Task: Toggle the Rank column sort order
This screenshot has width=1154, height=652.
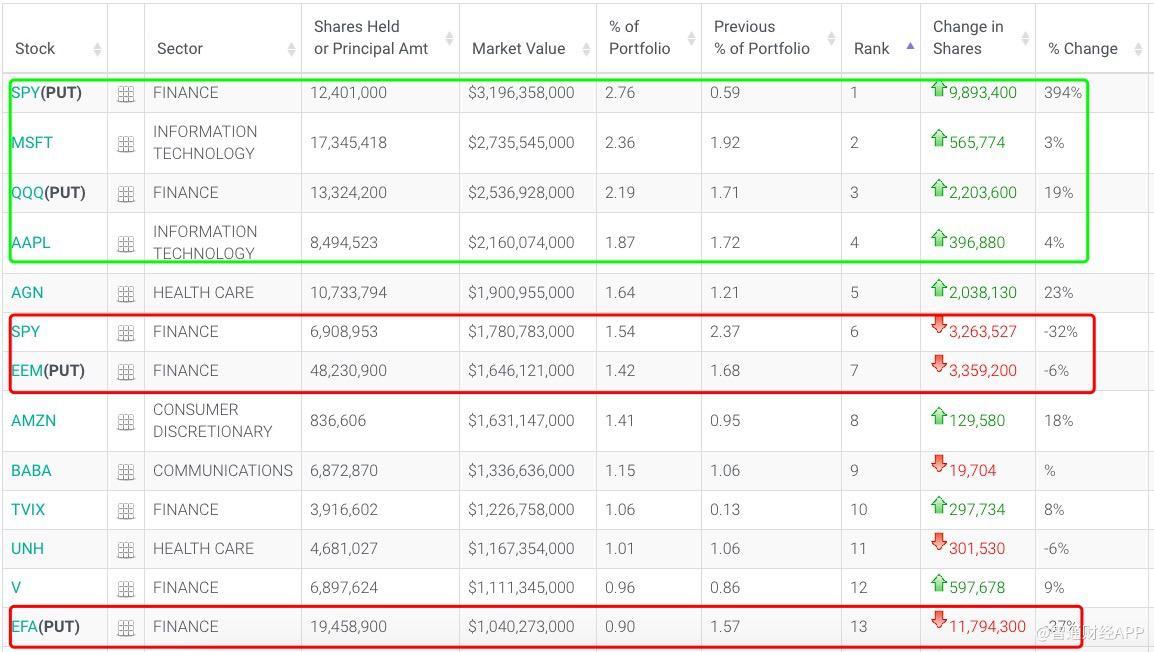Action: pos(872,48)
